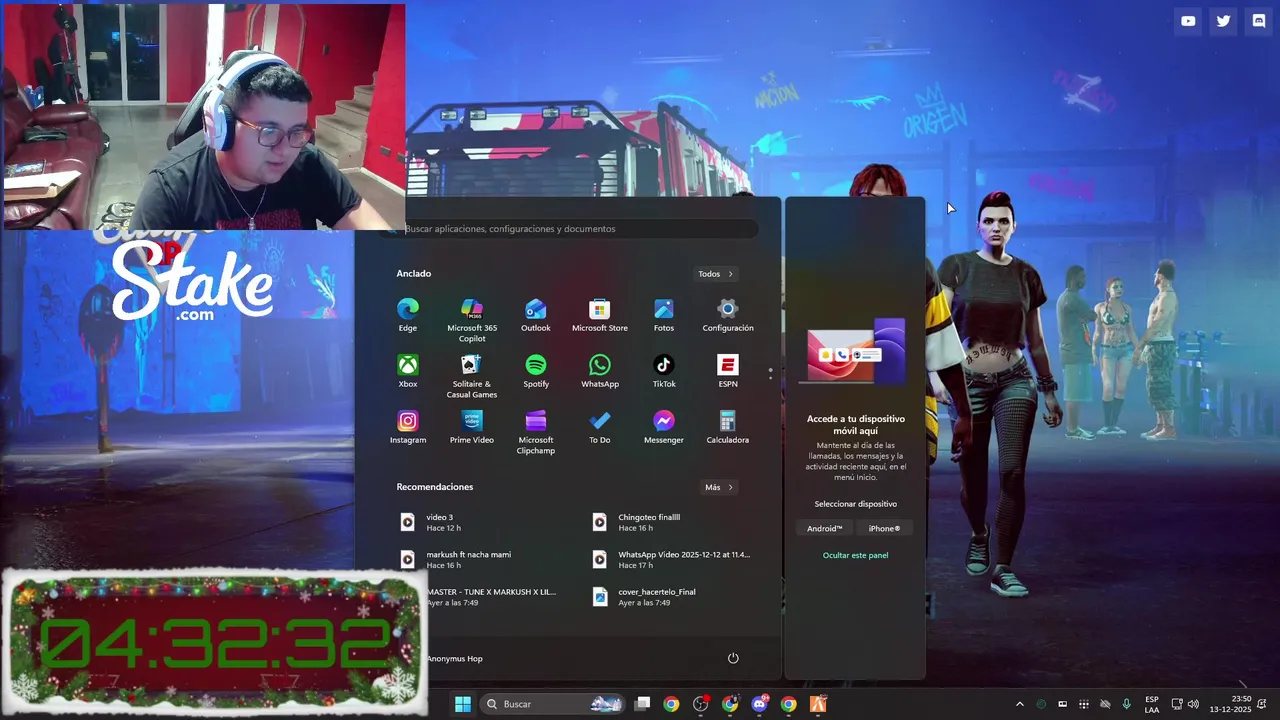This screenshot has height=720, width=1280.
Task: Open Microsoft Store from the Start menu
Action: [600, 315]
